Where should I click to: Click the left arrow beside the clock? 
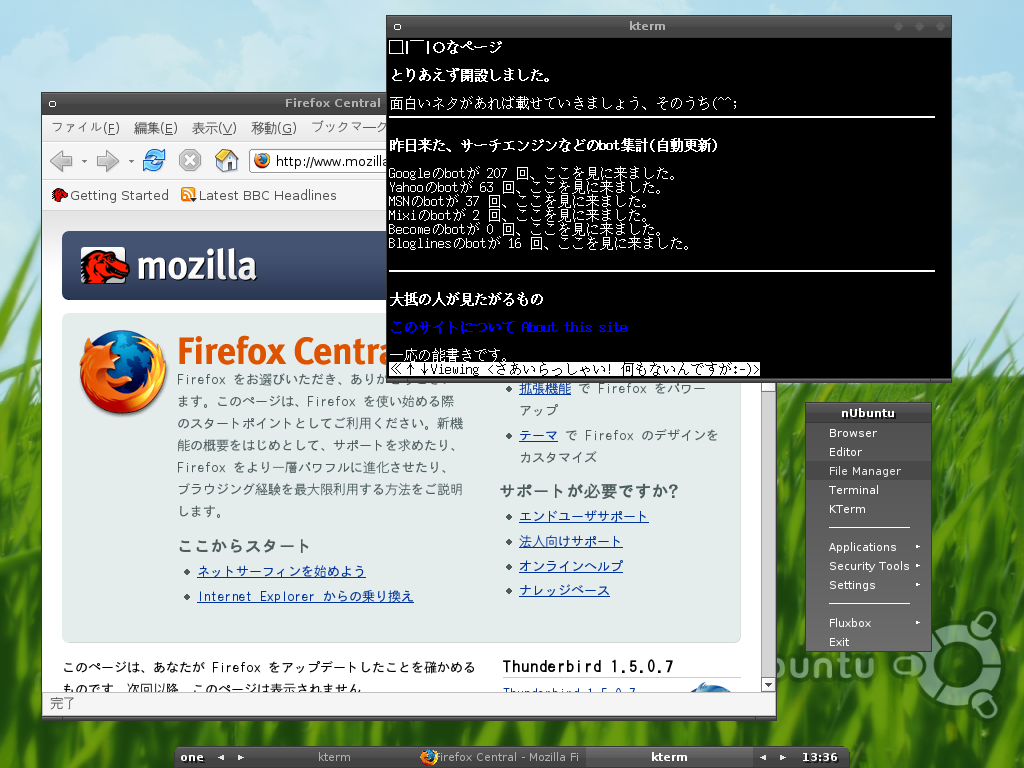[763, 758]
